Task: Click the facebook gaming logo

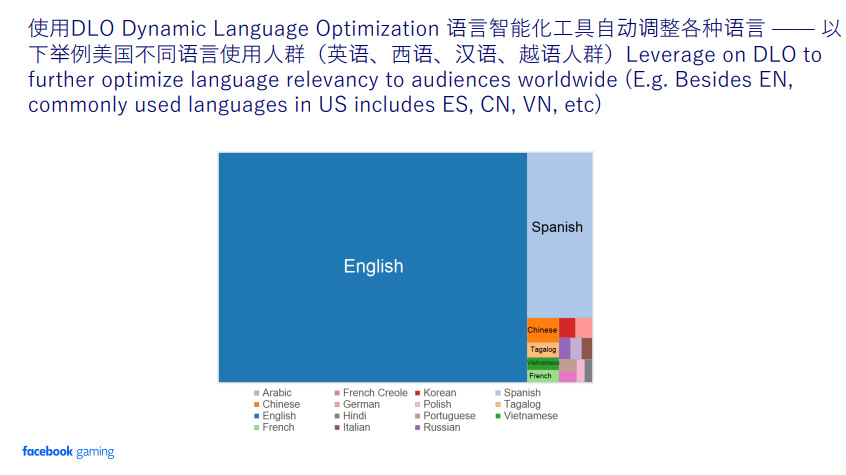Action: 68,452
